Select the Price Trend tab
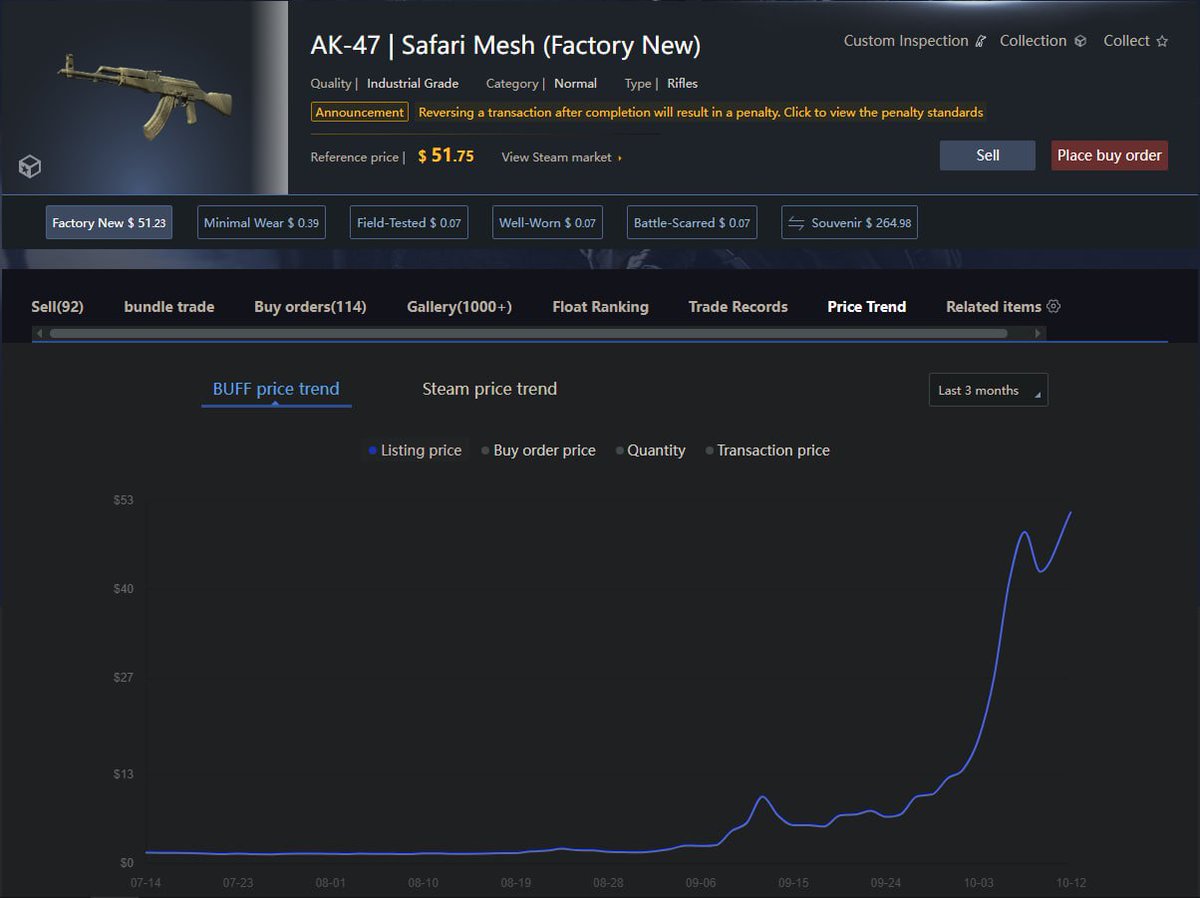 click(x=867, y=307)
